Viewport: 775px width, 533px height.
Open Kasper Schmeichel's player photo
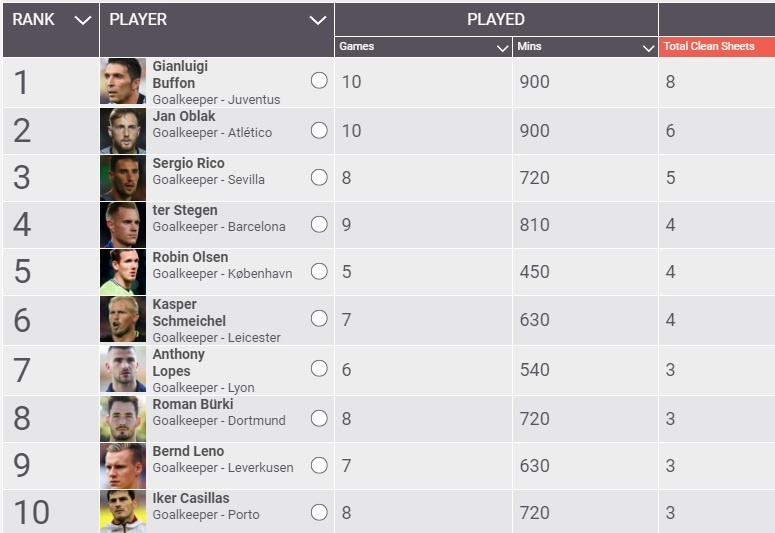point(123,319)
